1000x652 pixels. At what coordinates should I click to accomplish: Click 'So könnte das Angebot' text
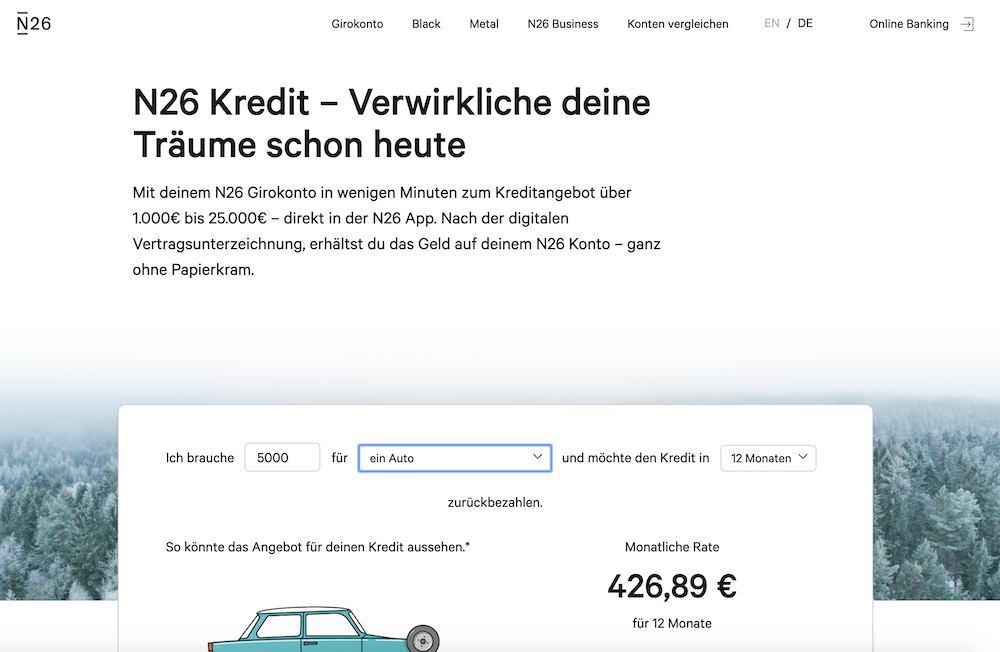click(318, 547)
